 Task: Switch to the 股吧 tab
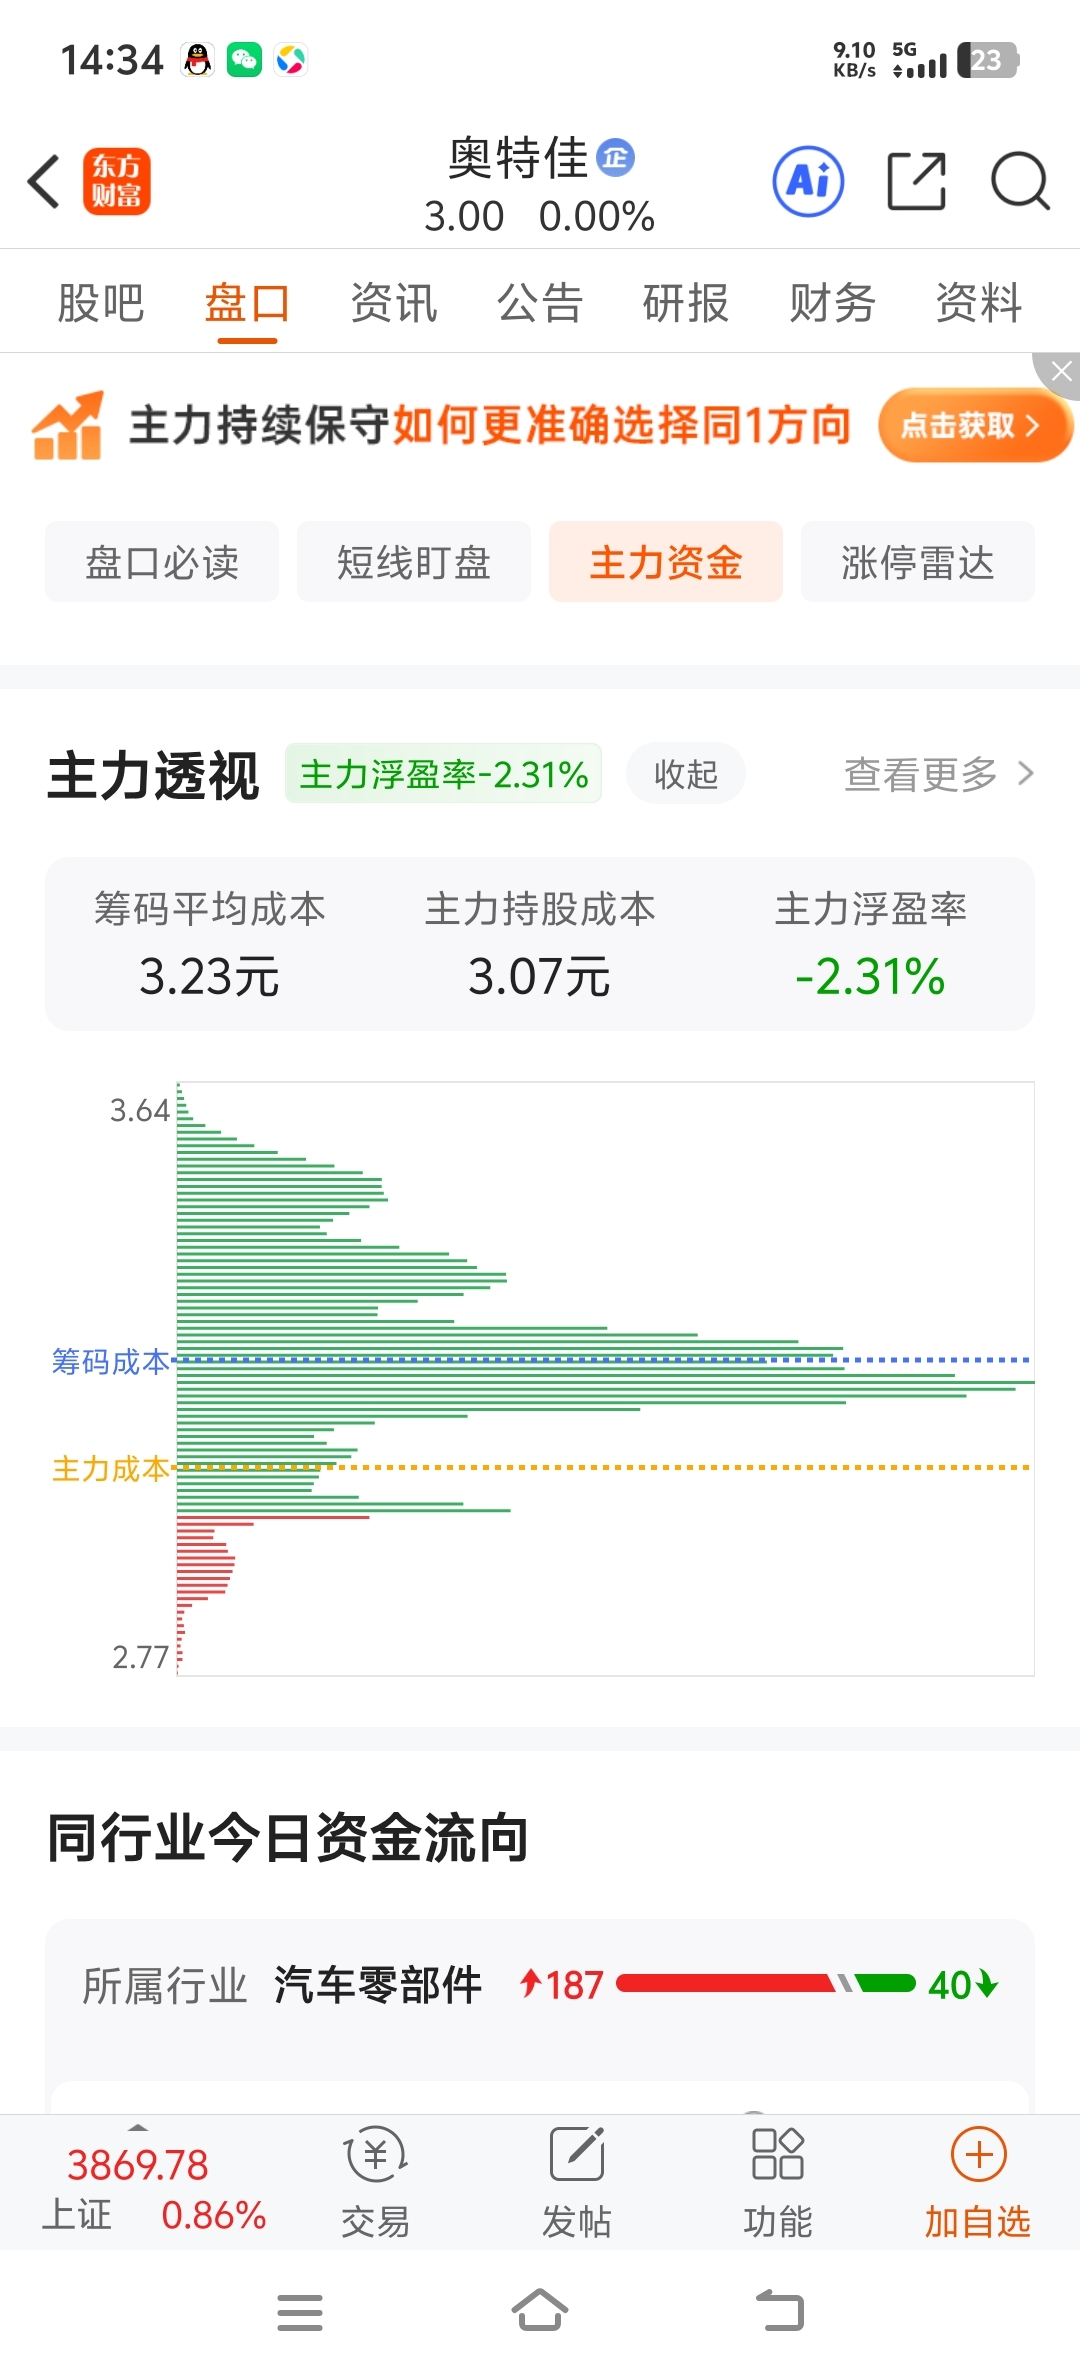coord(101,303)
